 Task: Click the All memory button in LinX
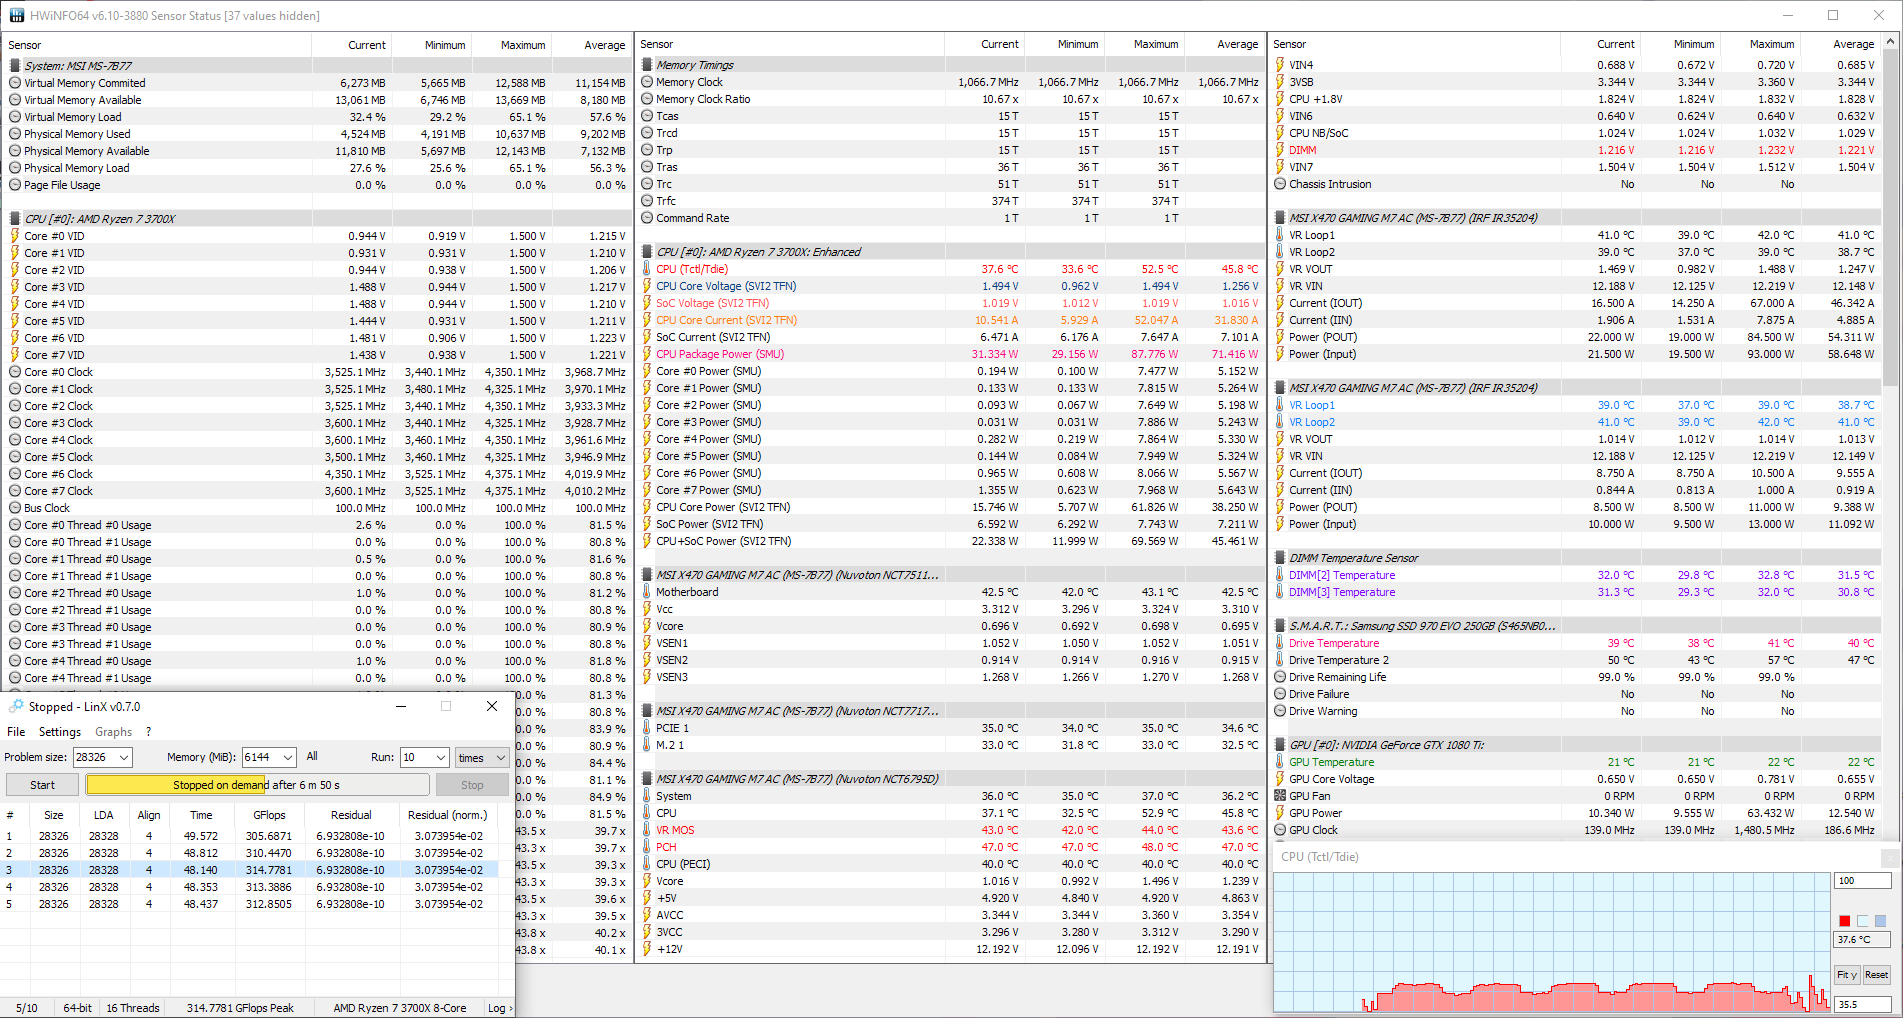312,756
